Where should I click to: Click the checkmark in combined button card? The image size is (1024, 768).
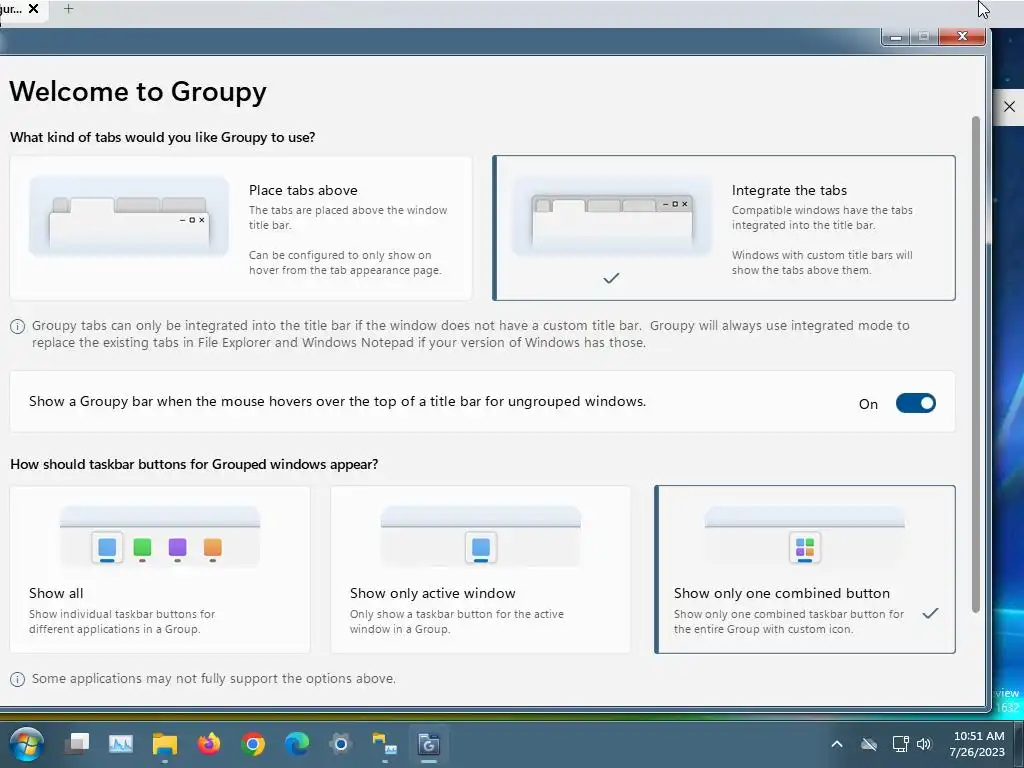(930, 613)
